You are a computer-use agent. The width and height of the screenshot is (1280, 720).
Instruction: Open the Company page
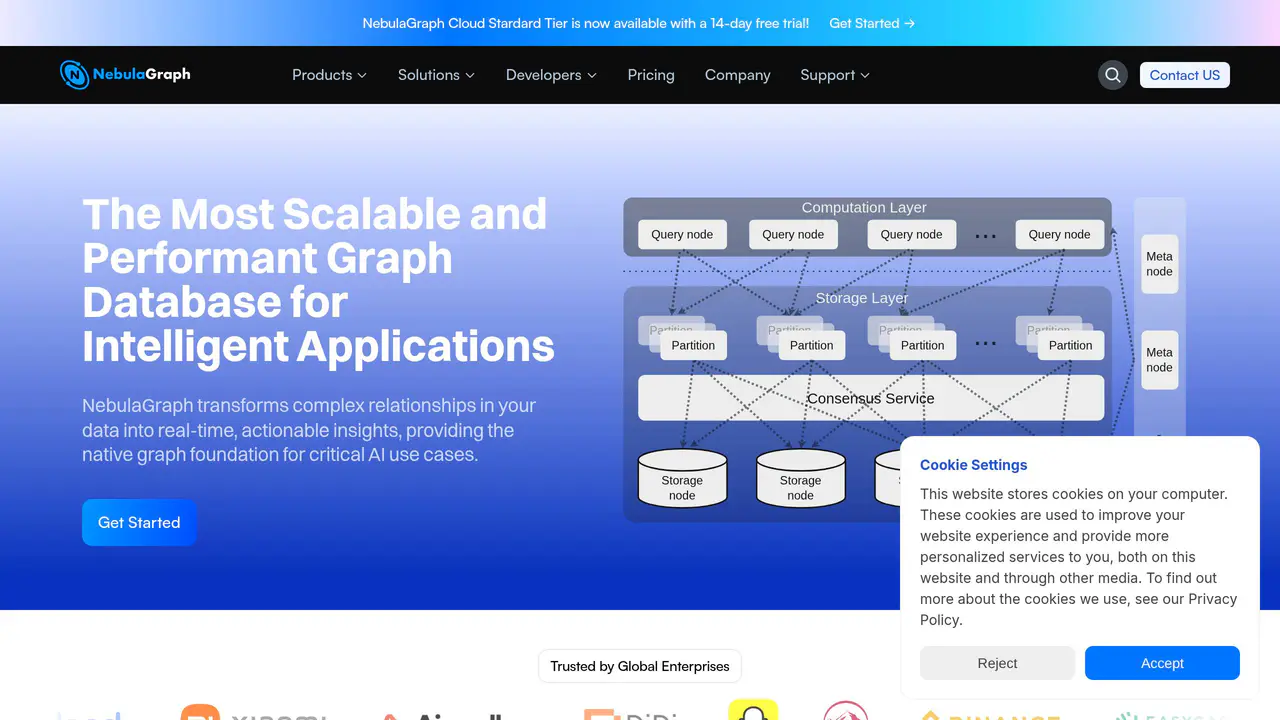[738, 75]
